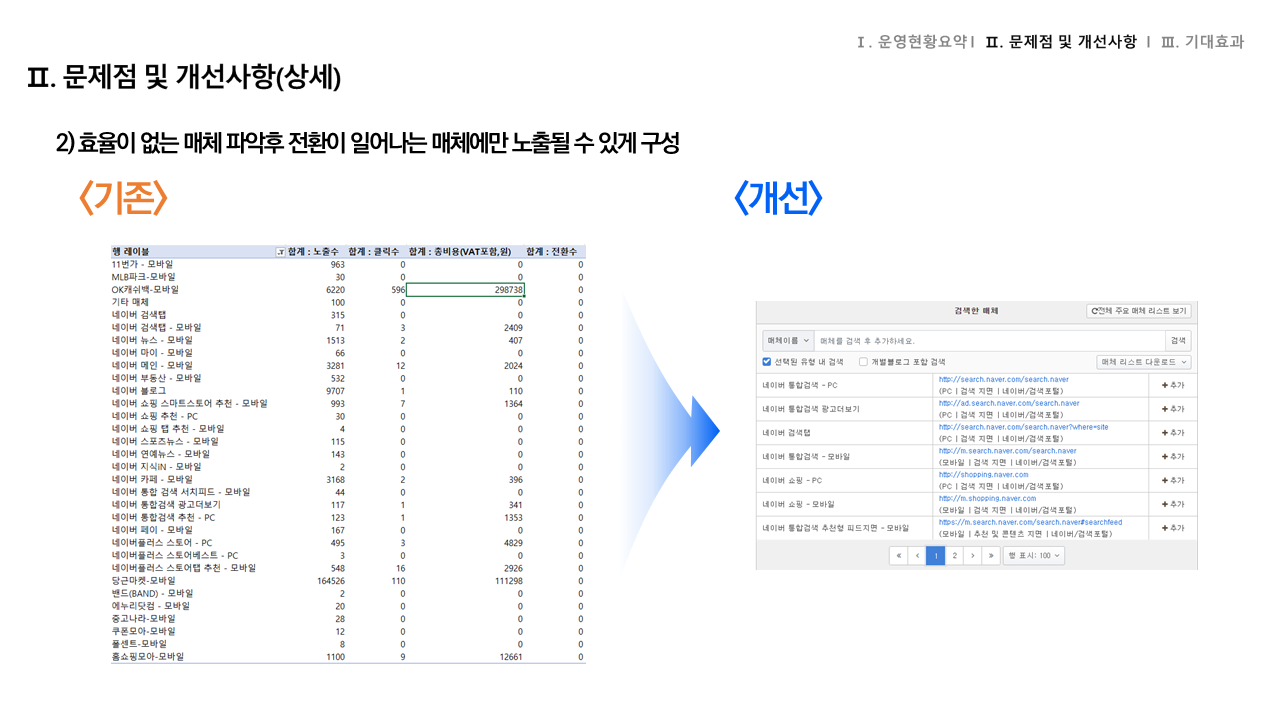Click add button for 네이버 검색탭 row

pos(1172,433)
